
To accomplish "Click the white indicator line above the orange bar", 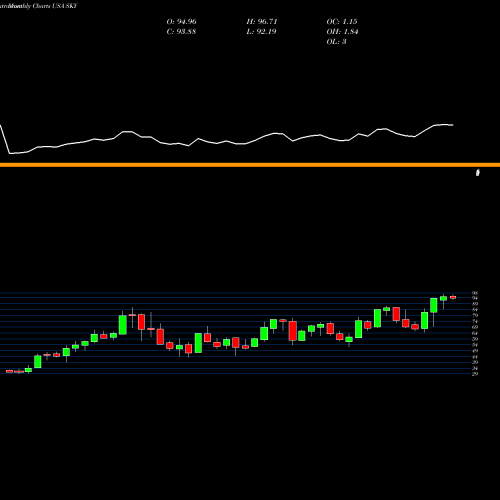I will tap(227, 140).
